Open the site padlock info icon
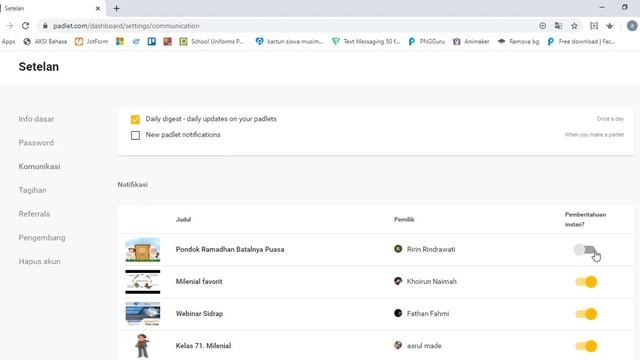This screenshot has width=640, height=360. pos(45,26)
